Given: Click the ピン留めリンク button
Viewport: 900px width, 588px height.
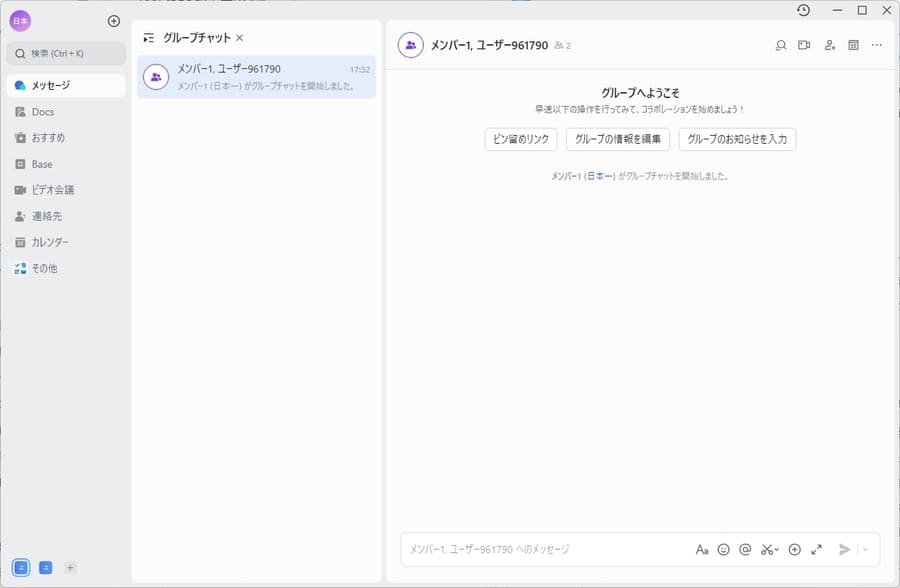Looking at the screenshot, I should 522,139.
